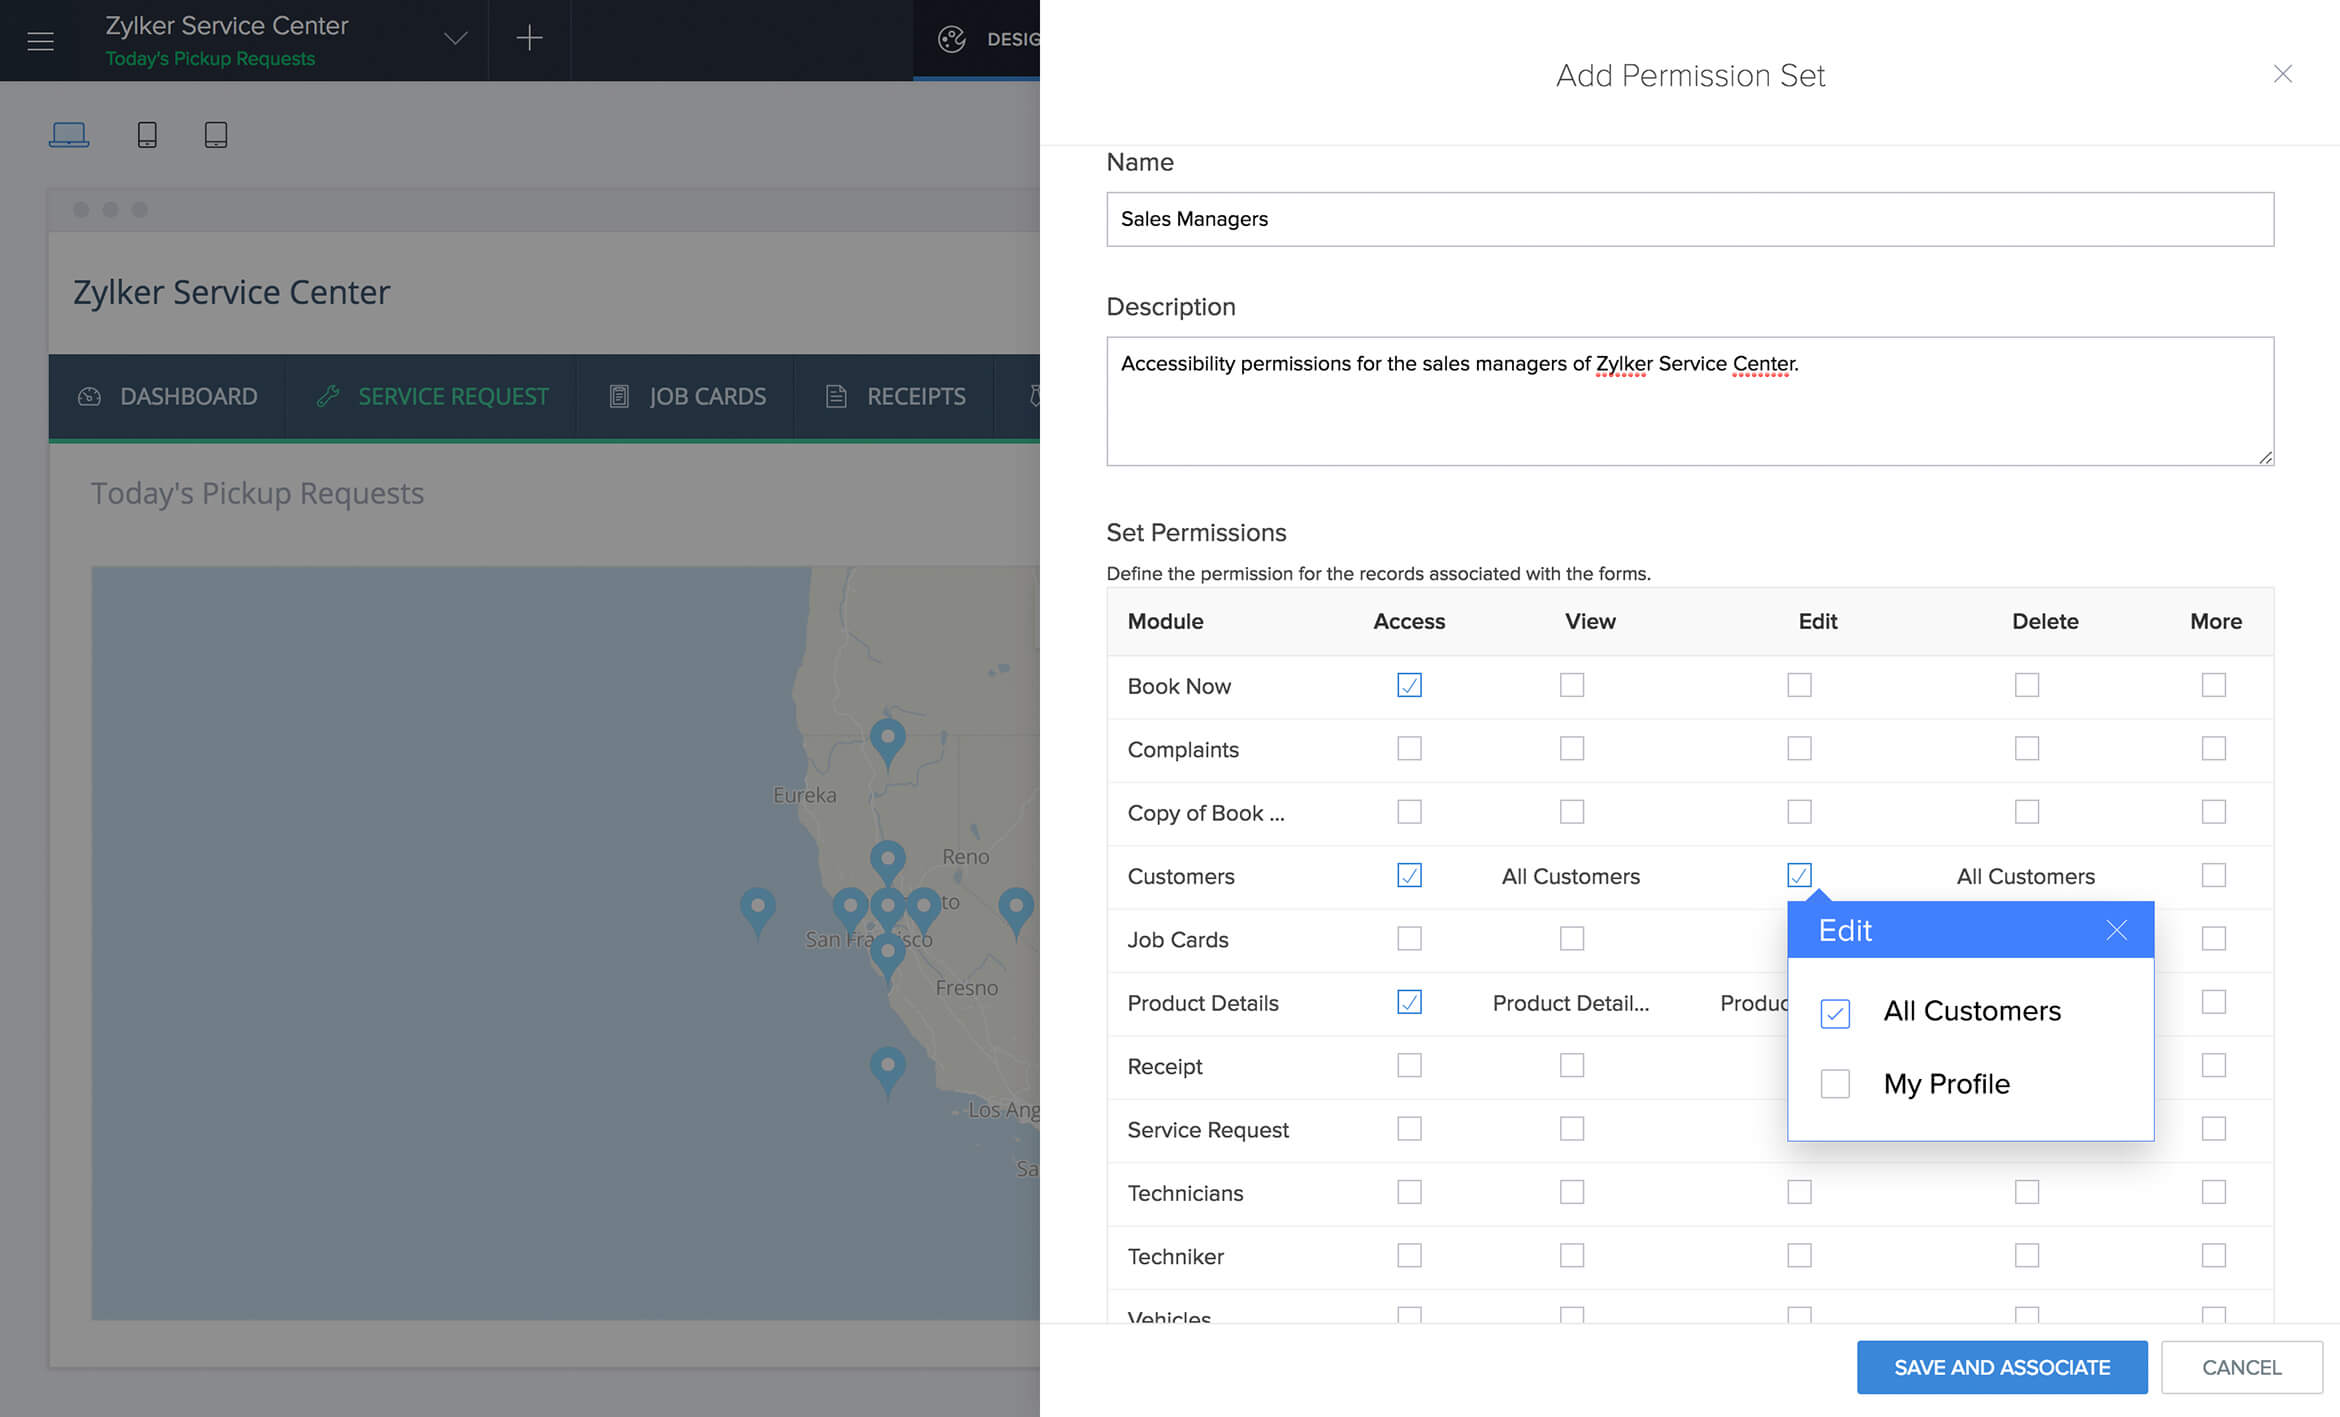Enable View for Book Now
The image size is (2340, 1417).
pyautogui.click(x=1572, y=685)
